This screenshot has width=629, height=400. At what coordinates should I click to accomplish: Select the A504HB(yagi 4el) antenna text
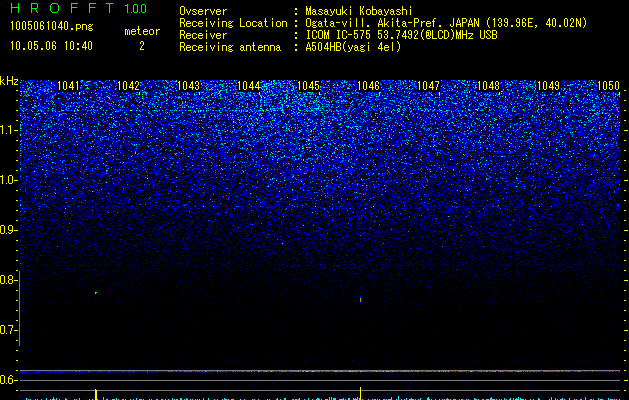353,47
